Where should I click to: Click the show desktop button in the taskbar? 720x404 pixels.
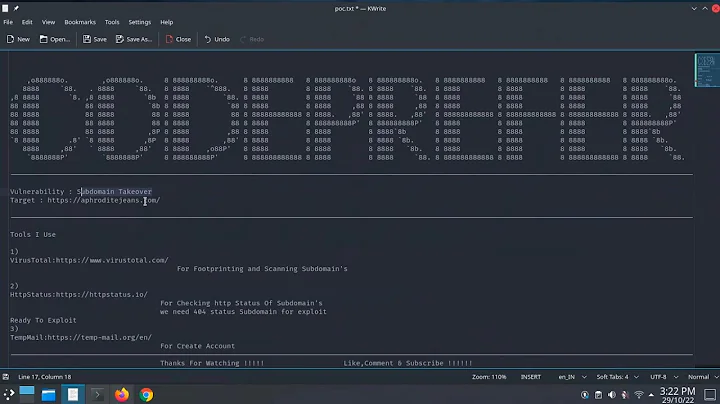710,395
